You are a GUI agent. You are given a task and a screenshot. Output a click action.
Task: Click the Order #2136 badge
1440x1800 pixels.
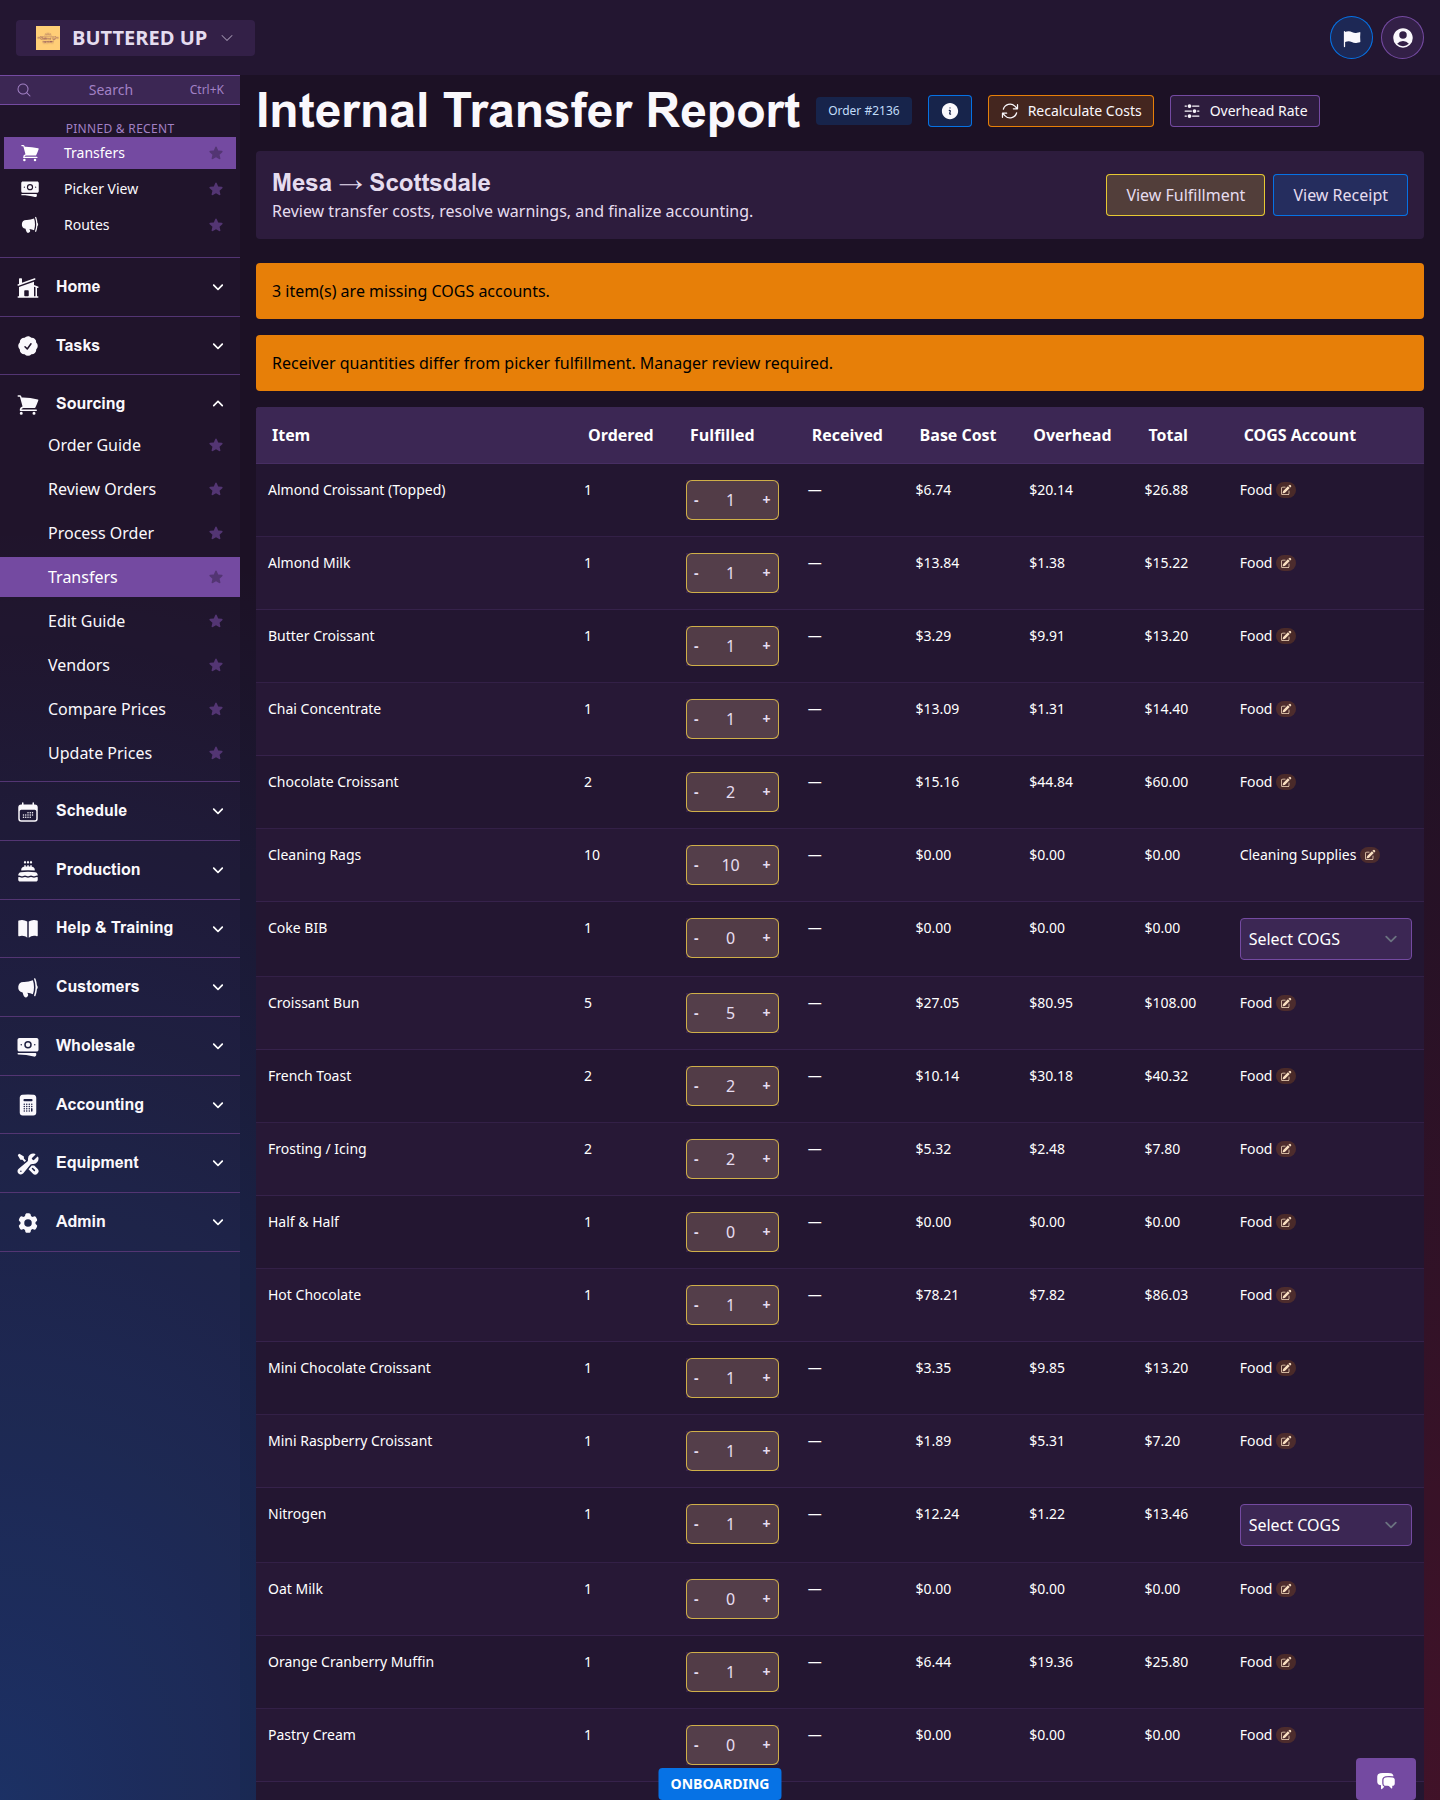coord(864,111)
